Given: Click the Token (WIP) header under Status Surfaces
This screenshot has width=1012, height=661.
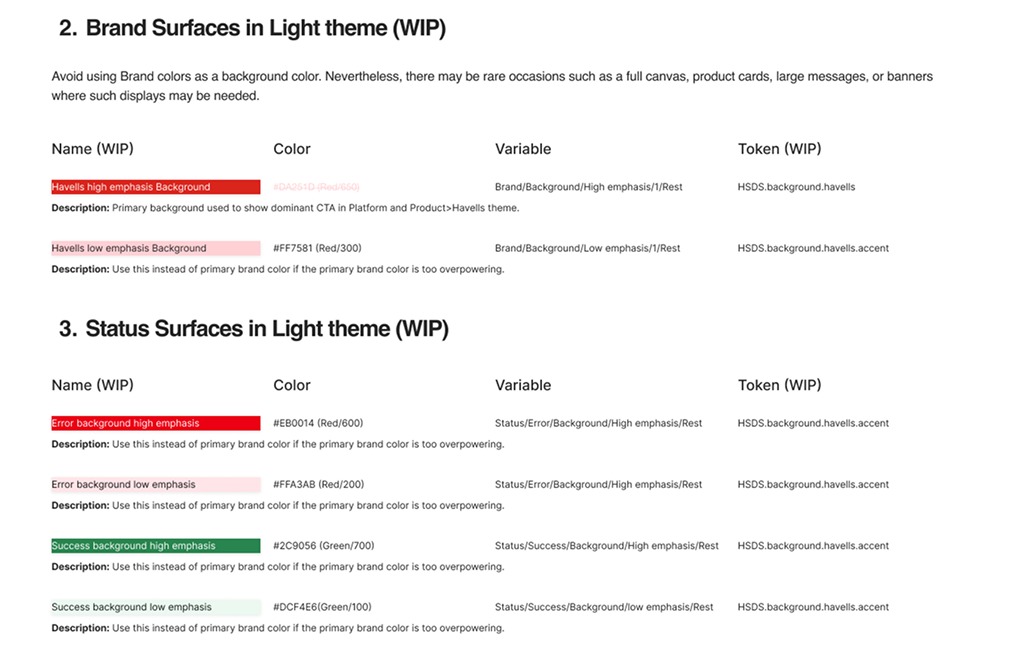Looking at the screenshot, I should 780,385.
